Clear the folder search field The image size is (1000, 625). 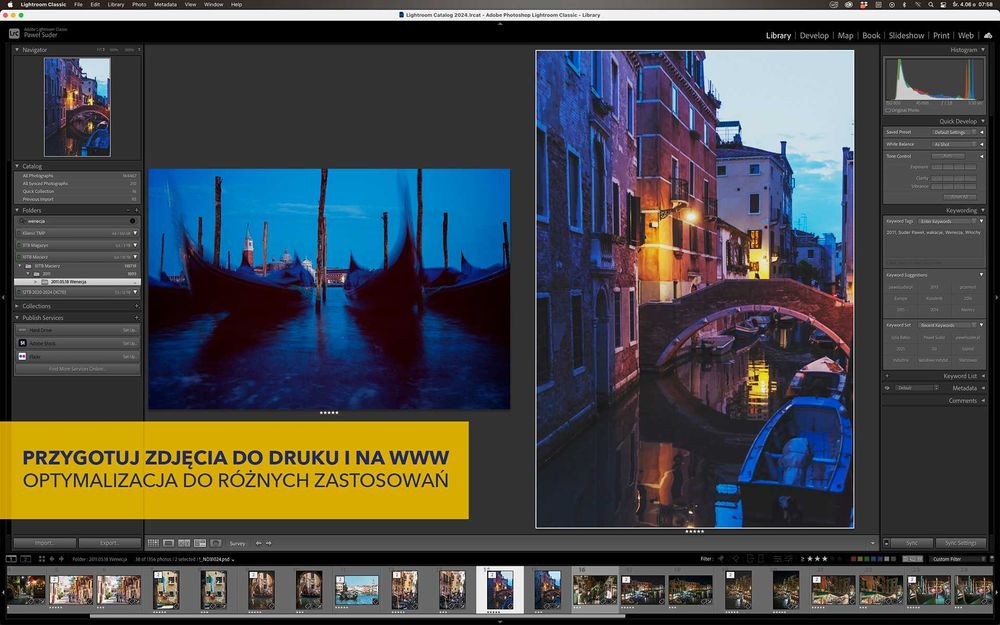tap(132, 221)
